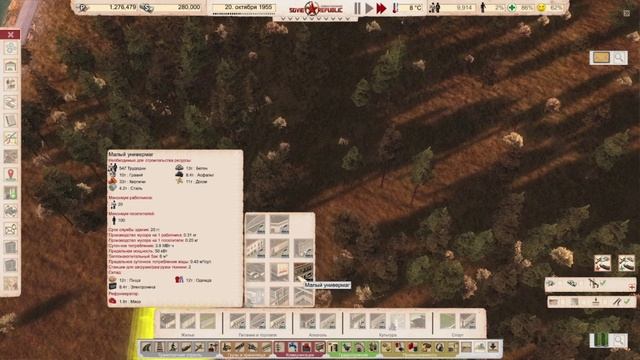Screen dimensions: 640x360
Task: Open the green book icon at bottom right
Action: click(600, 340)
